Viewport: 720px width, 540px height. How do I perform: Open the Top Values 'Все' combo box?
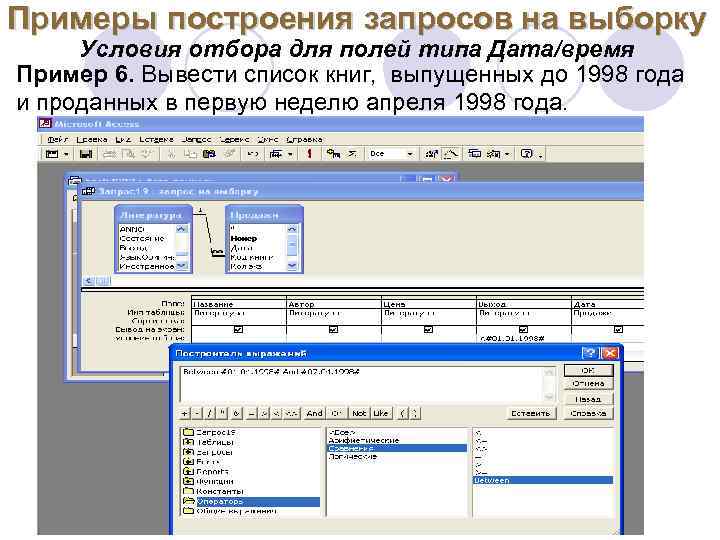[391, 154]
